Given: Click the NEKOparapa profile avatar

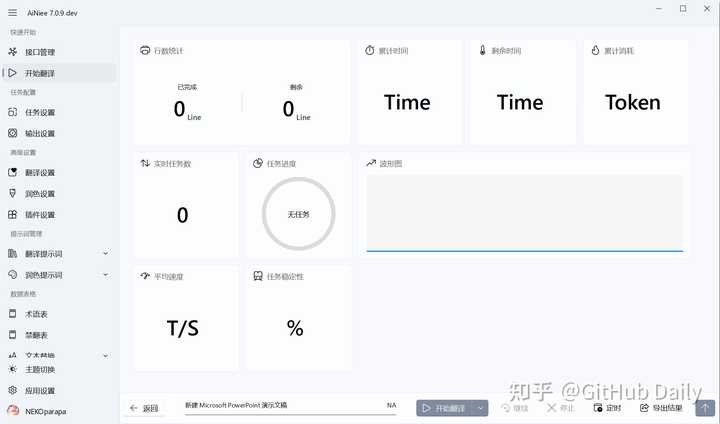Looking at the screenshot, I should 13,411.
